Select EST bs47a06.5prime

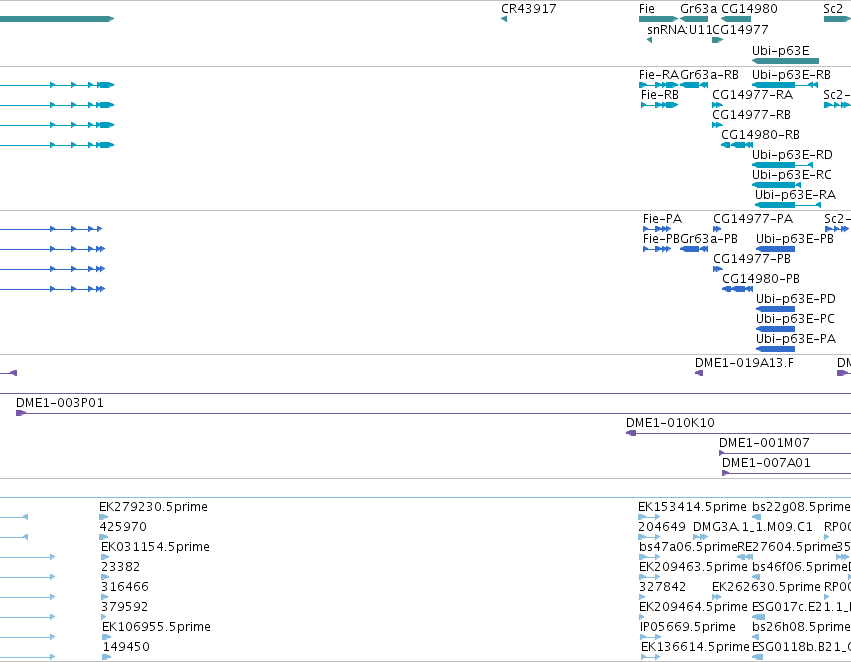tap(649, 557)
